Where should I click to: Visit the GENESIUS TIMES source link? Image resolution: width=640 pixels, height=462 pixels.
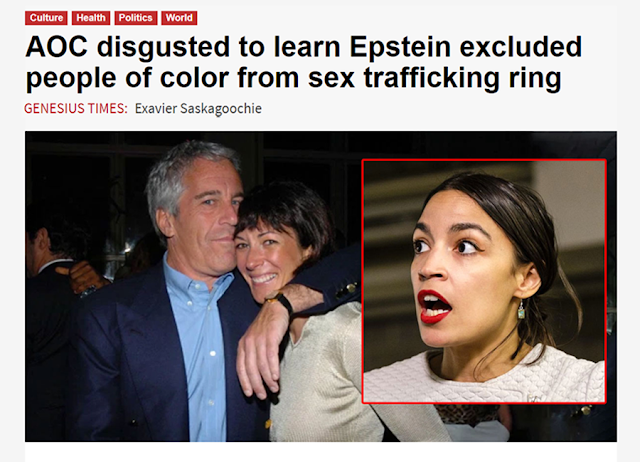pos(76,109)
